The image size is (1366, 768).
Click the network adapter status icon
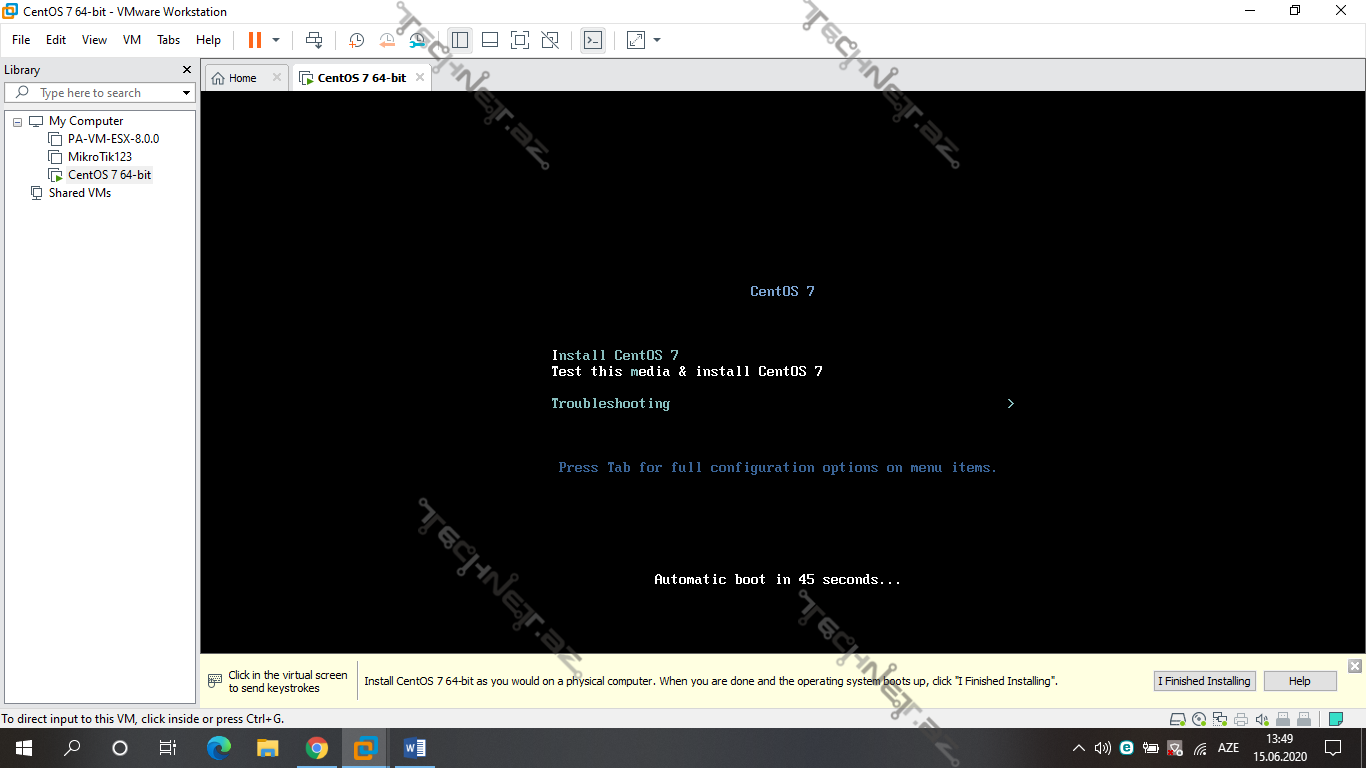(x=1220, y=719)
